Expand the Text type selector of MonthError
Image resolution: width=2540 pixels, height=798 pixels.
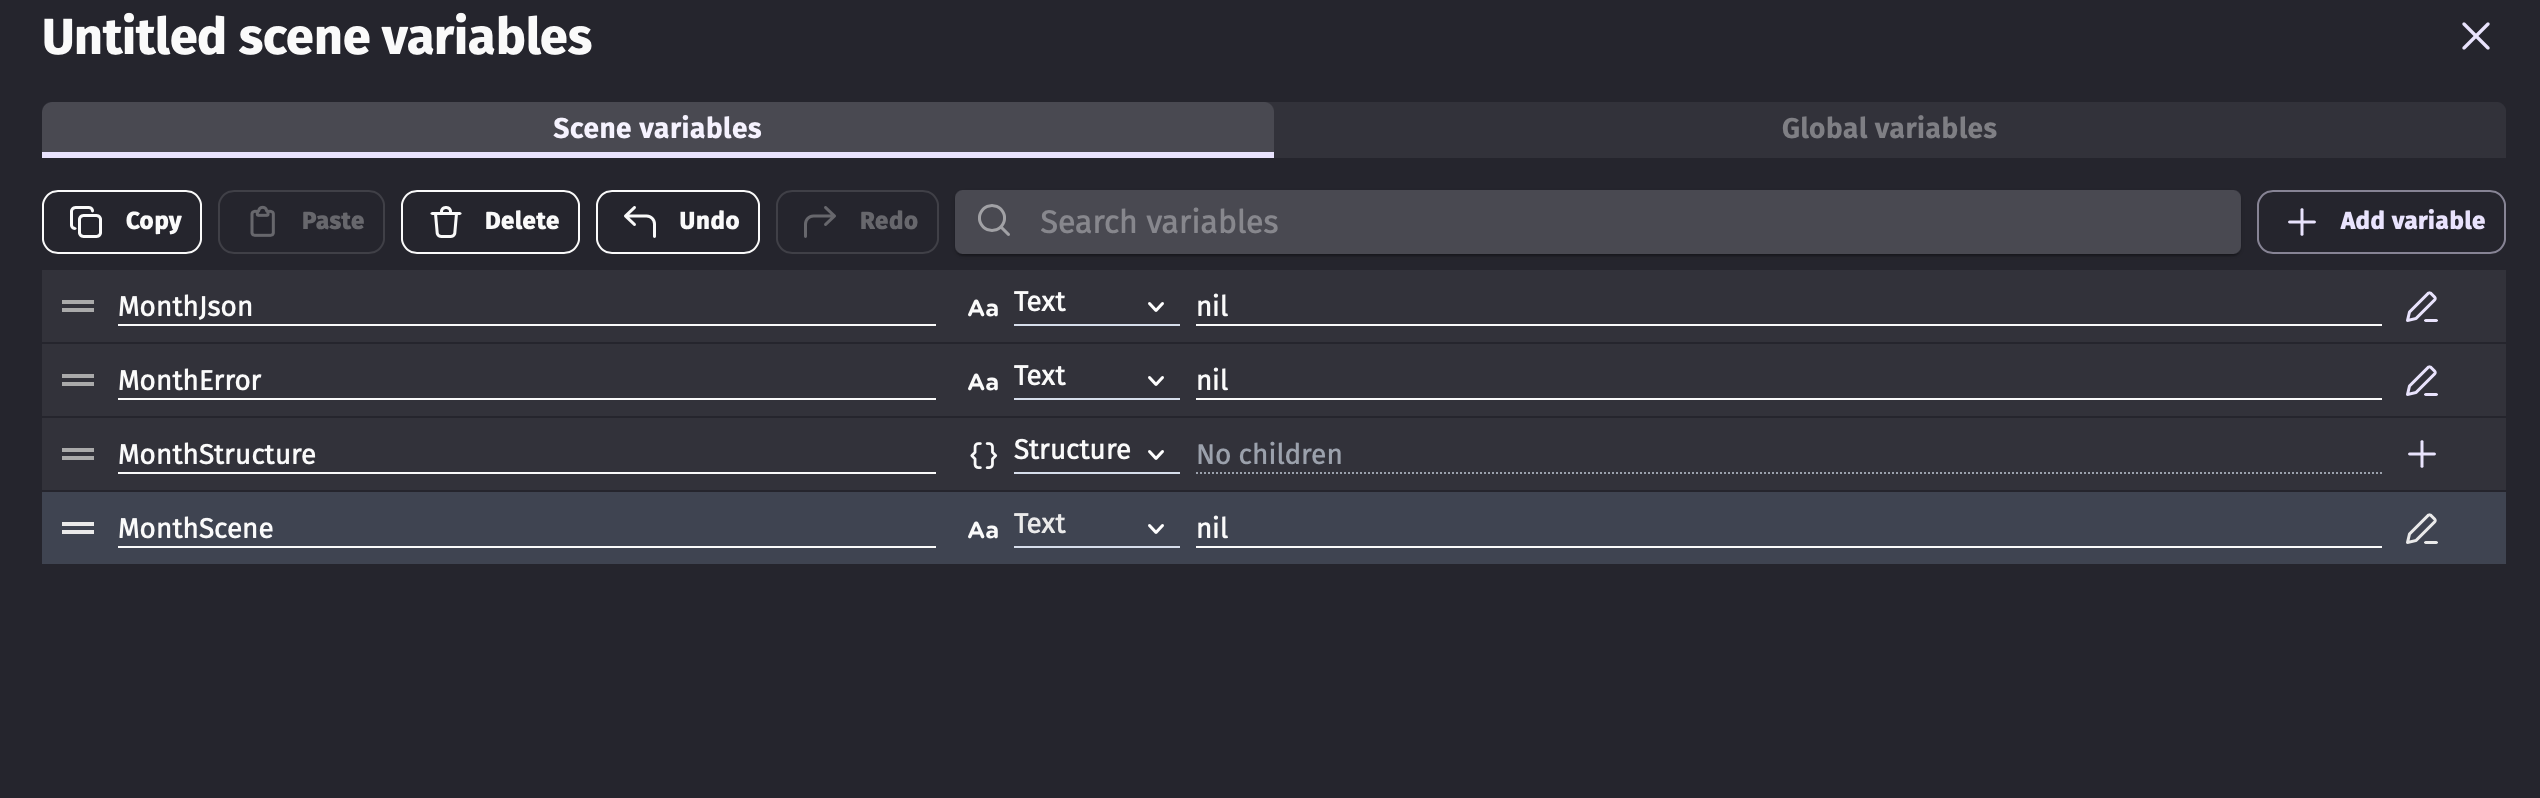click(x=1094, y=378)
